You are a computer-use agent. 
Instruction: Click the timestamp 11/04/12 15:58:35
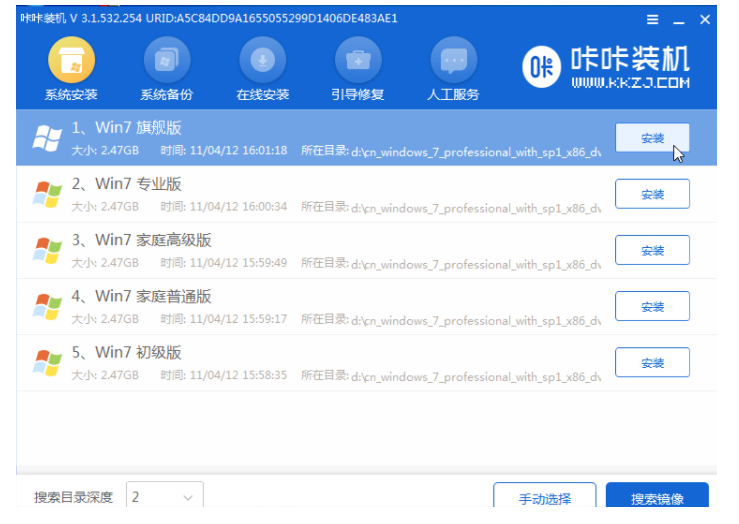(238, 375)
